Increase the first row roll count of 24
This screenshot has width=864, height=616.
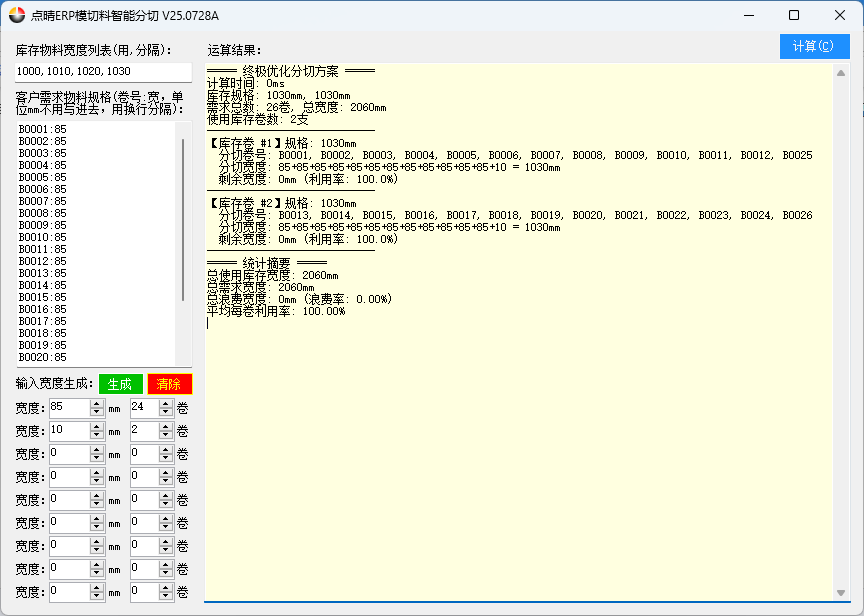coord(165,403)
